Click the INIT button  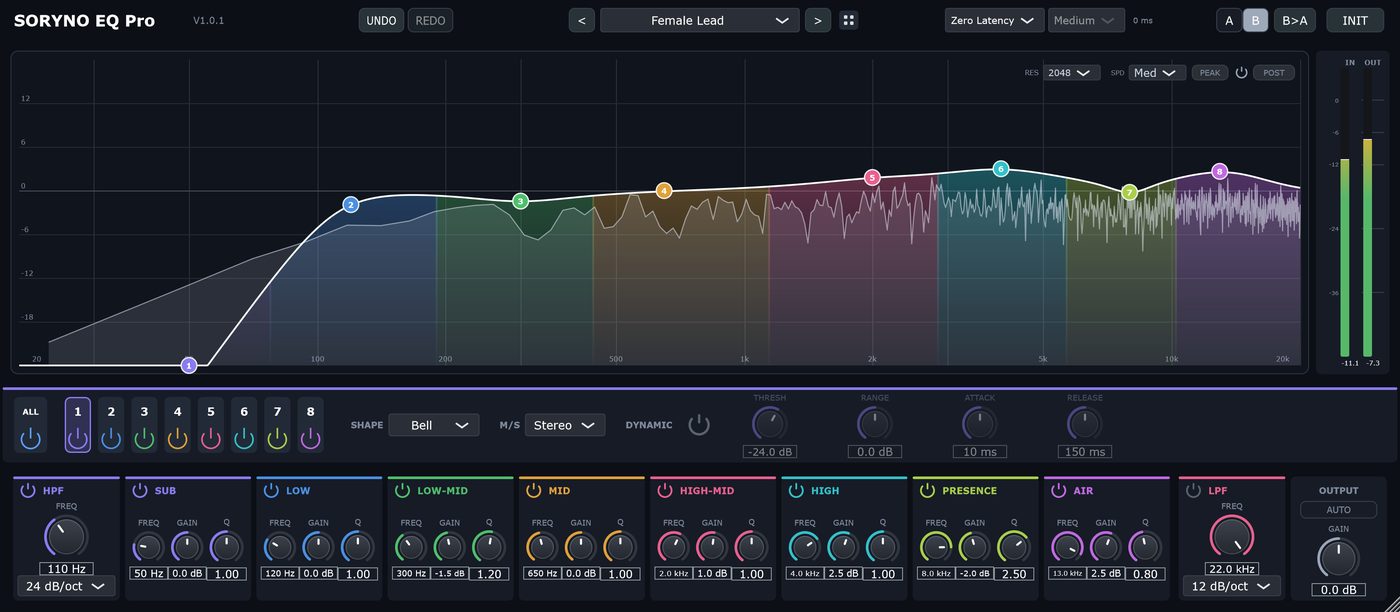pyautogui.click(x=1355, y=20)
